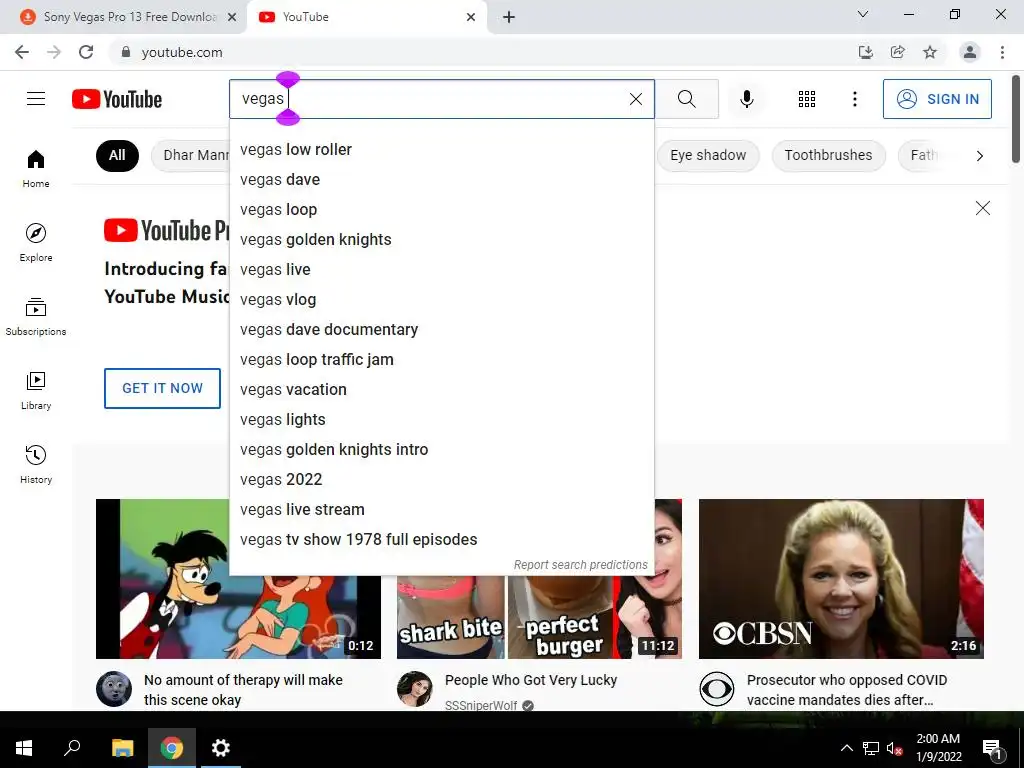1024x768 pixels.
Task: Open 'Prosecutor who opposed COVID' video title
Action: (x=847, y=690)
